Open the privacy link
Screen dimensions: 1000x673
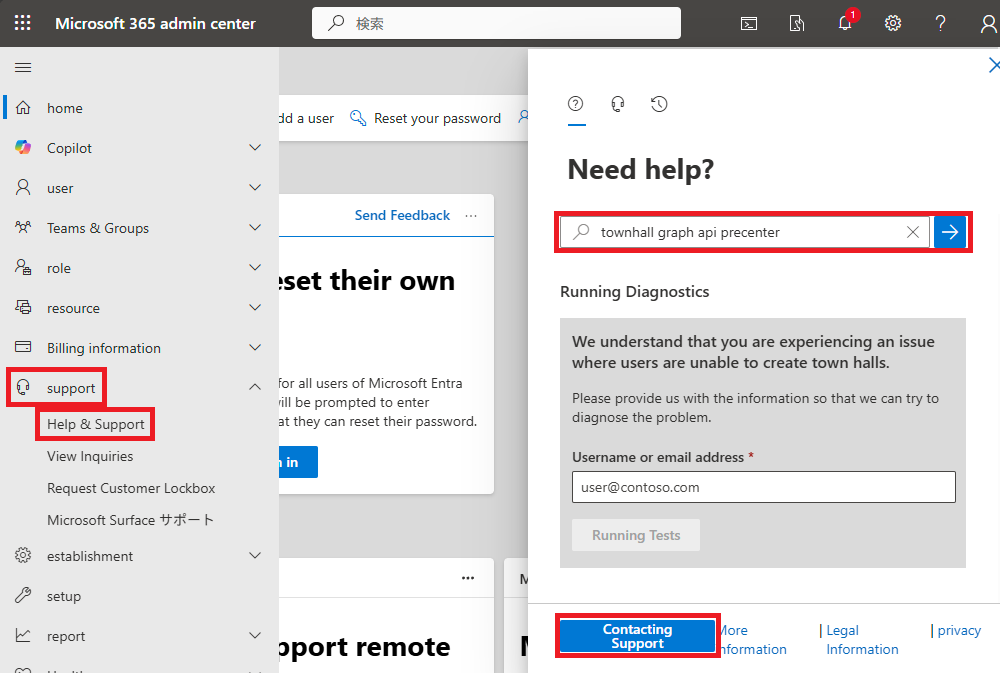pos(959,630)
